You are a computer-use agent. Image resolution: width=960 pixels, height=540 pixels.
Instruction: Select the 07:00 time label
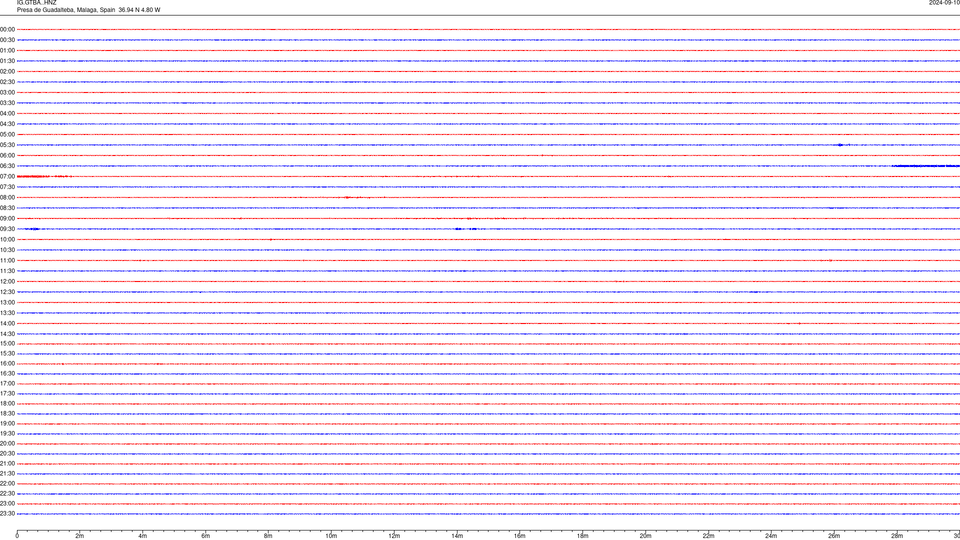click(7, 176)
